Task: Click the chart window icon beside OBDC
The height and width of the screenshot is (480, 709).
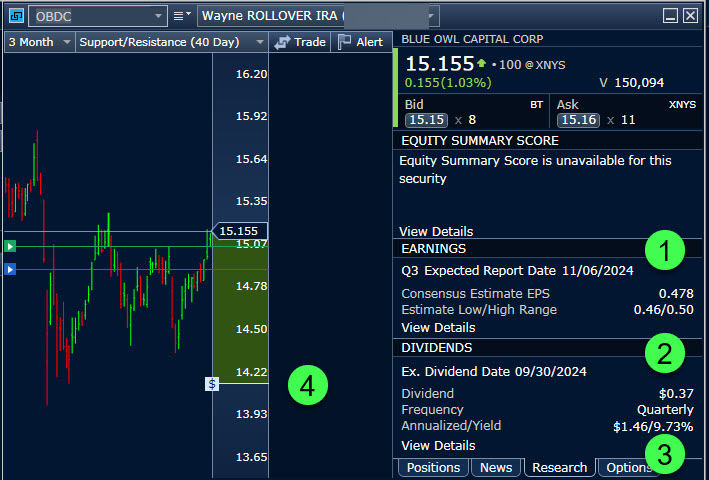Action: coord(15,16)
